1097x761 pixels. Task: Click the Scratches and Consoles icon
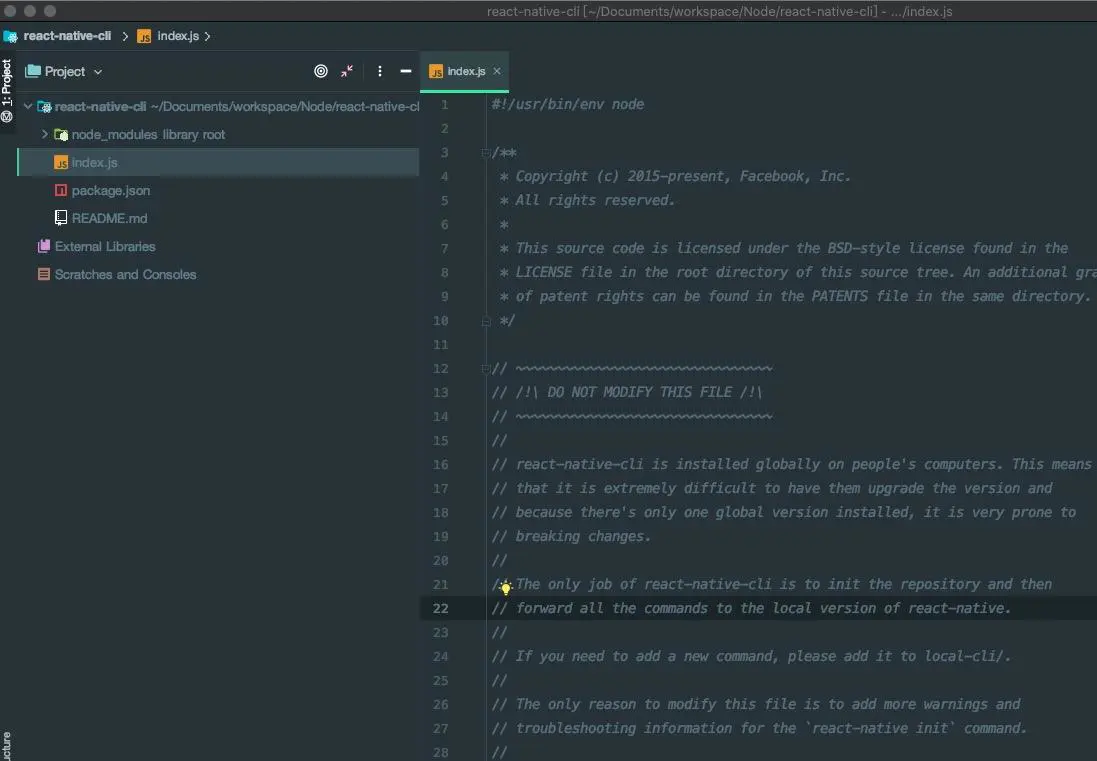pos(44,274)
